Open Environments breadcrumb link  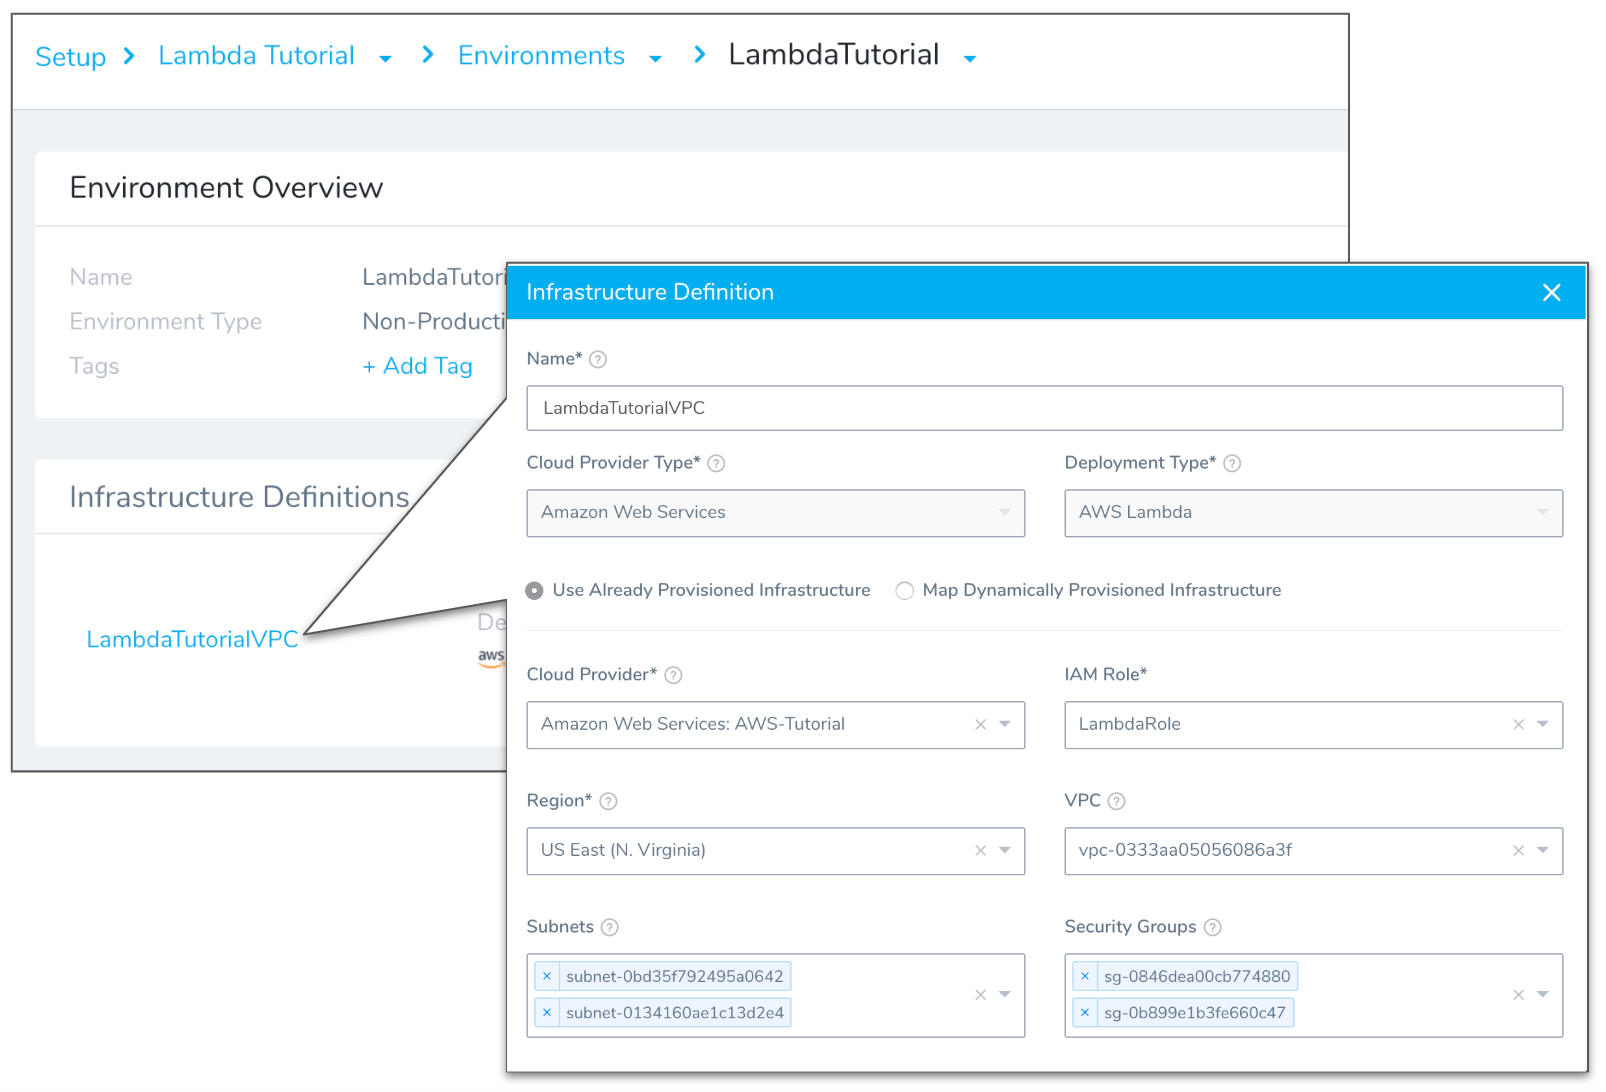tap(541, 55)
